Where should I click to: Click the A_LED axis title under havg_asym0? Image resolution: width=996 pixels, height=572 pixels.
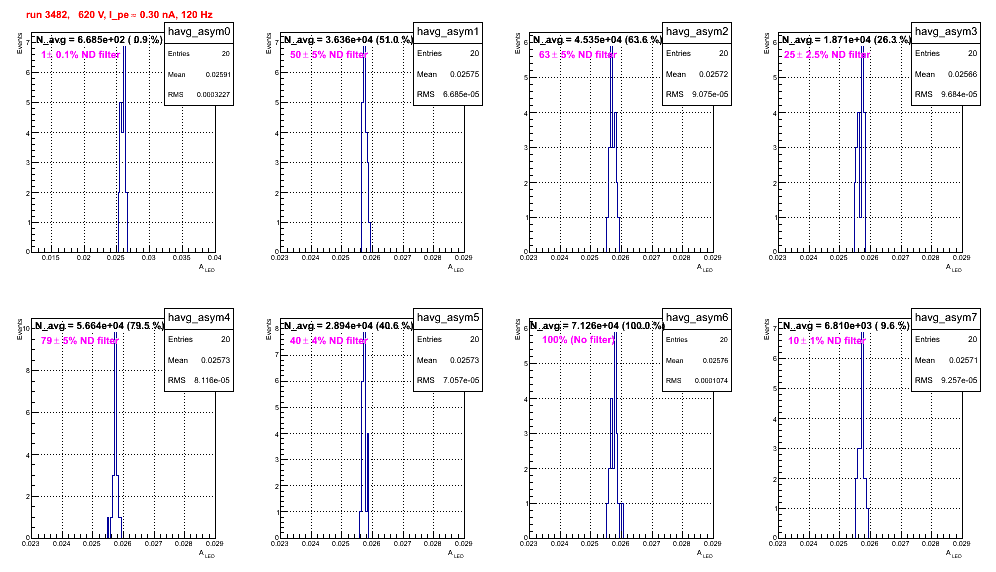pyautogui.click(x=207, y=268)
